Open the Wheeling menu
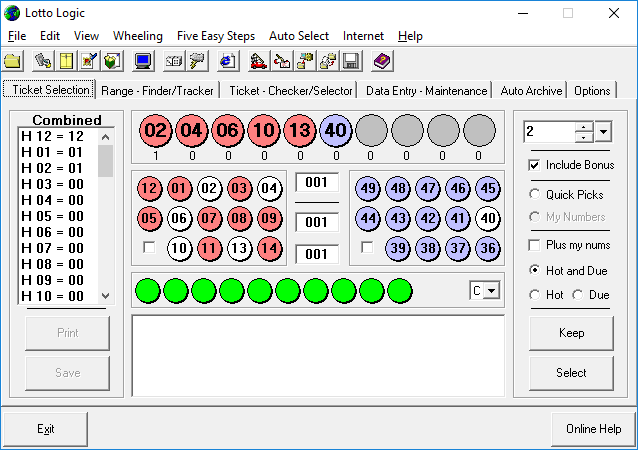The width and height of the screenshot is (638, 450). (x=138, y=36)
